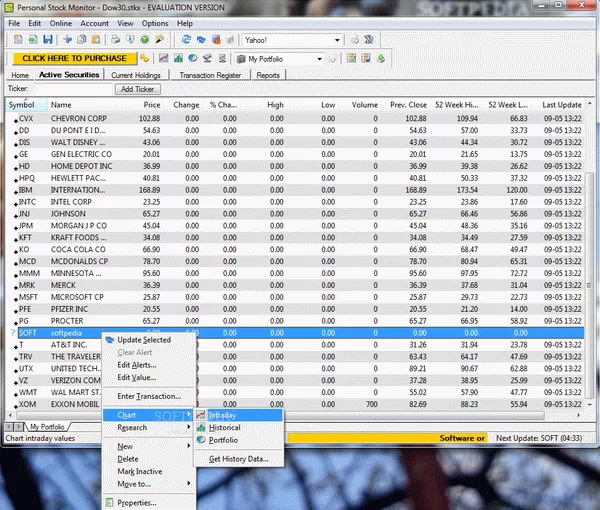Sort by the Price column header
The width and height of the screenshot is (600, 510).
click(x=152, y=105)
